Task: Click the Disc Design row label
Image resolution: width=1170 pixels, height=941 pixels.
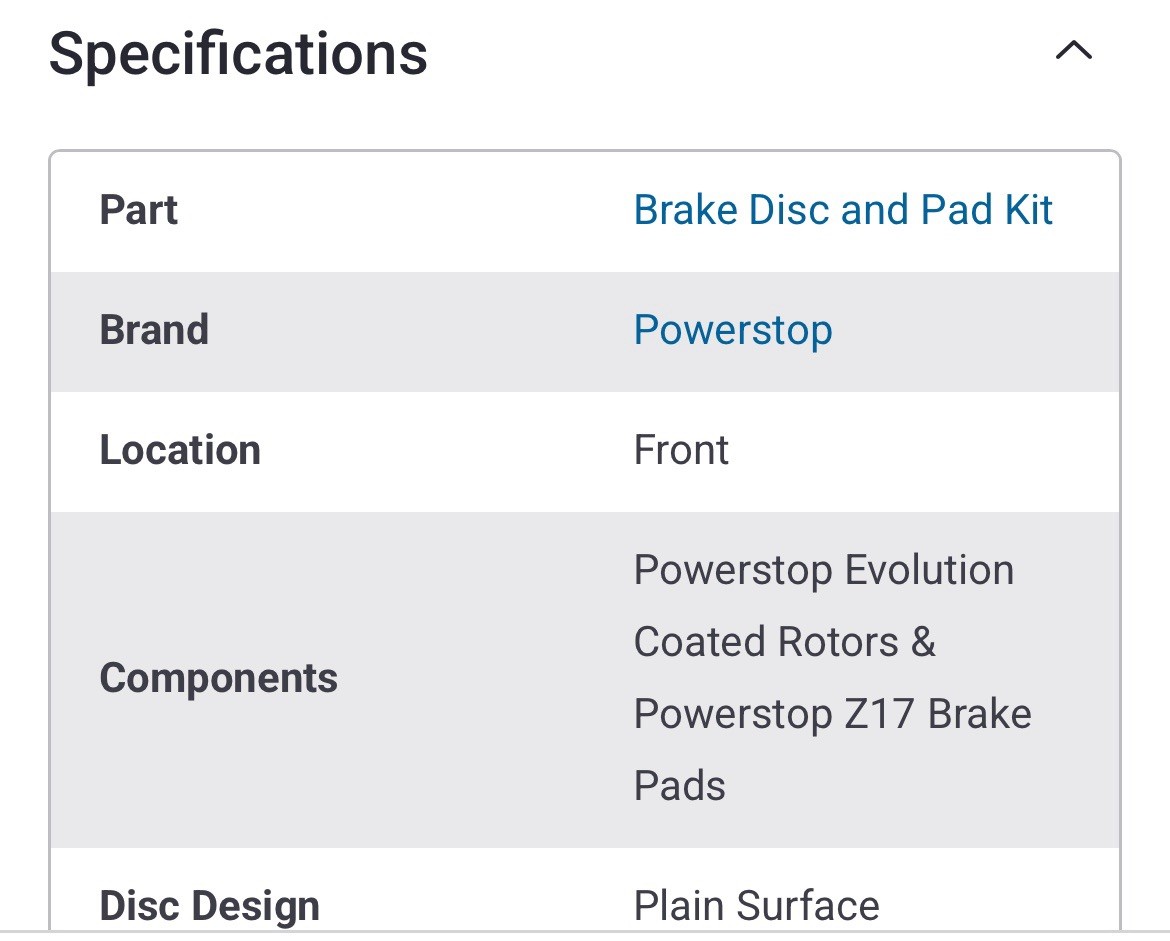Action: pos(210,906)
